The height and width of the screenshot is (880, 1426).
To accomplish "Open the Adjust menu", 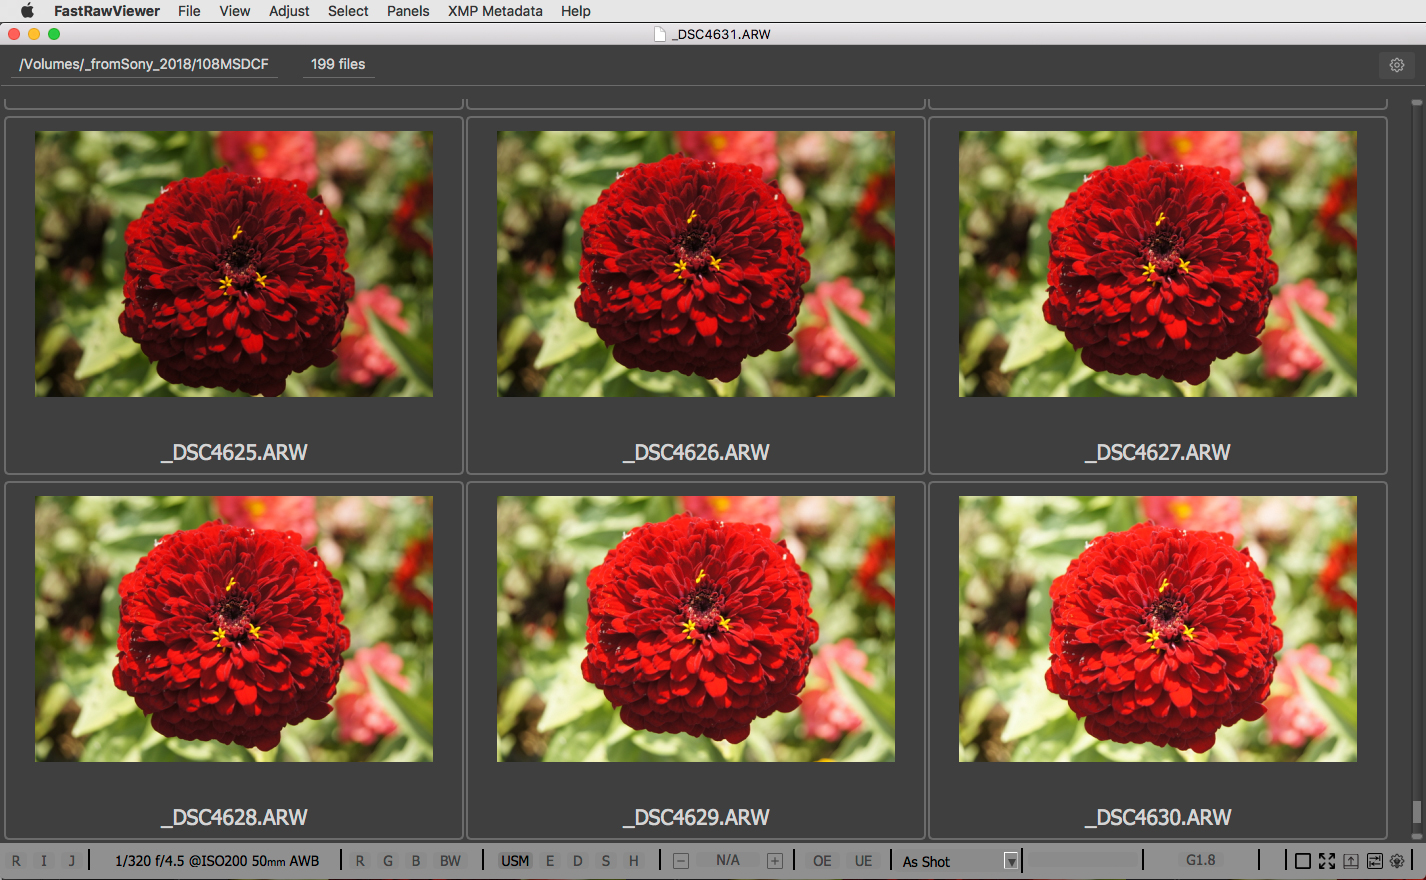I will (x=289, y=11).
